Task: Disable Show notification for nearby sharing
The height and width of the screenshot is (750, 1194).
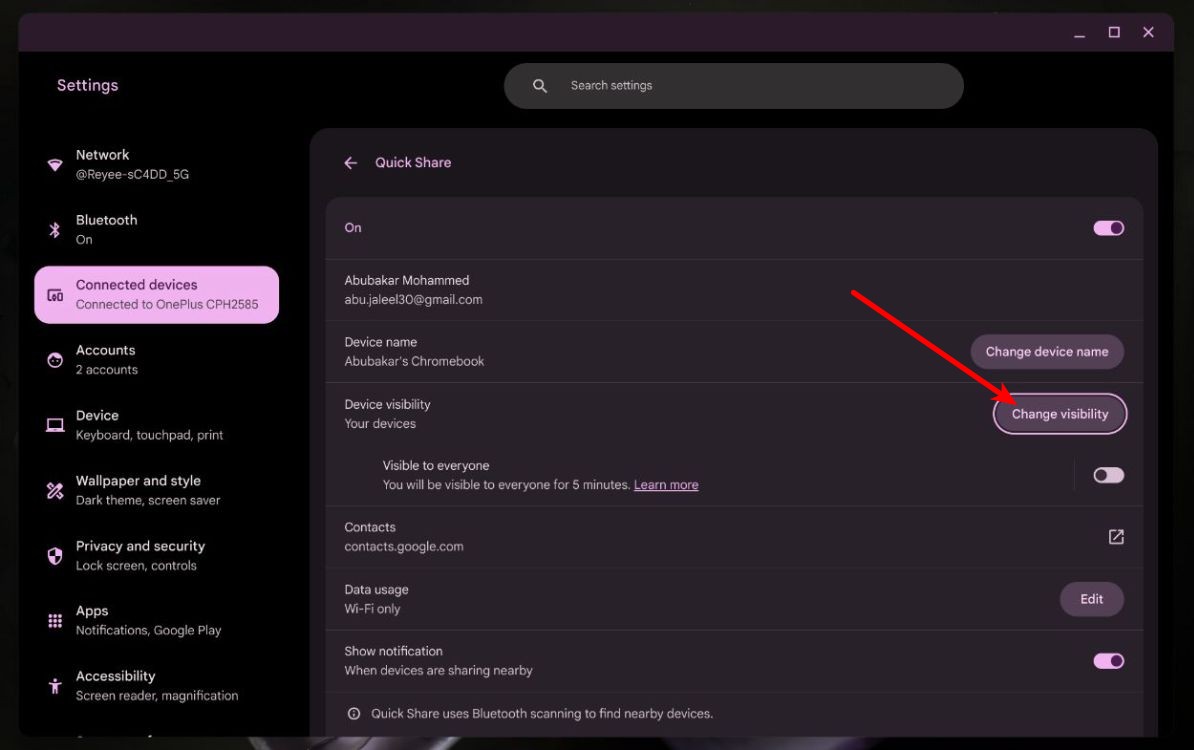Action: point(1108,660)
